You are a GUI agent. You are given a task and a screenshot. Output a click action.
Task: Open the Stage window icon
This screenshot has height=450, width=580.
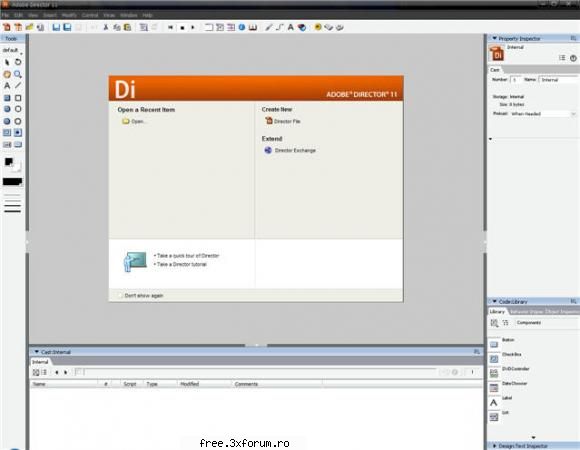click(x=209, y=27)
